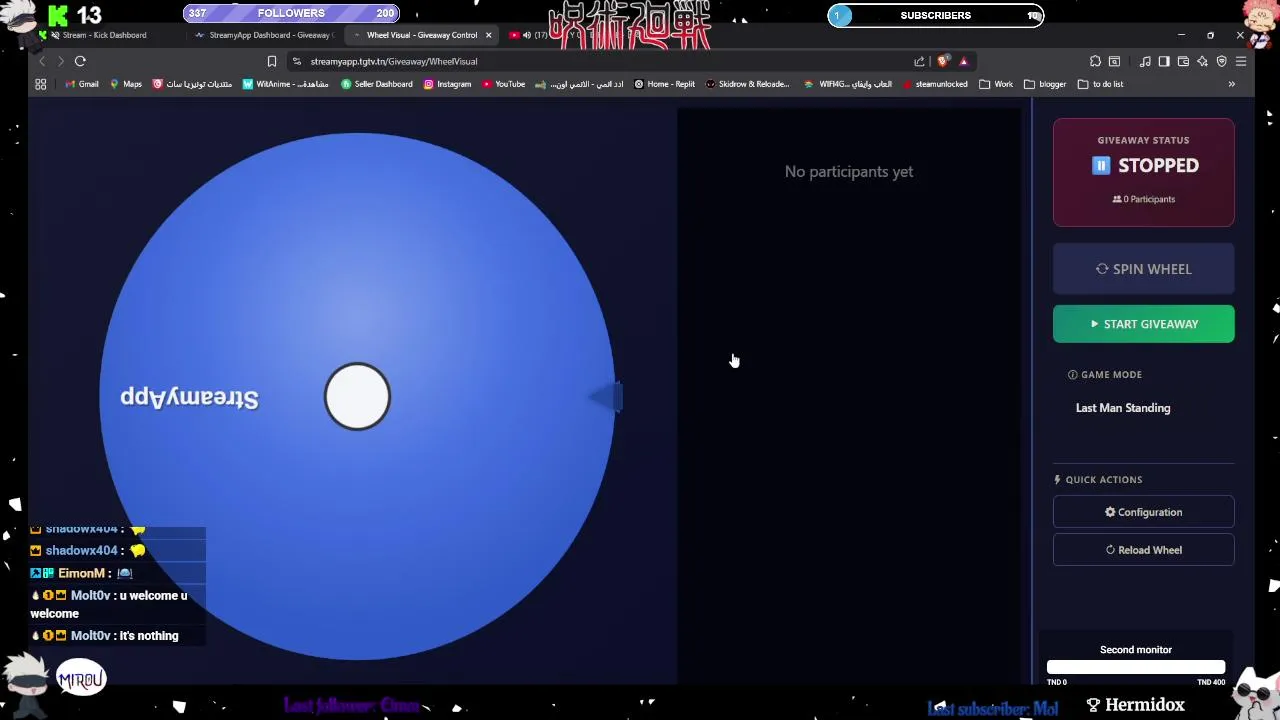Screen dimensions: 1280x720
Task: Open the apps grid icon on bookmarks bar
Action: pyautogui.click(x=41, y=84)
